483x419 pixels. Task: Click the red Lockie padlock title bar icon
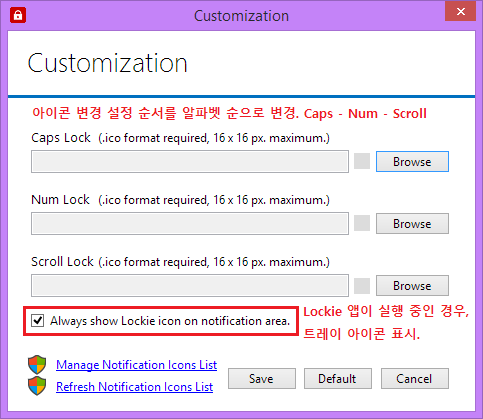pyautogui.click(x=18, y=15)
